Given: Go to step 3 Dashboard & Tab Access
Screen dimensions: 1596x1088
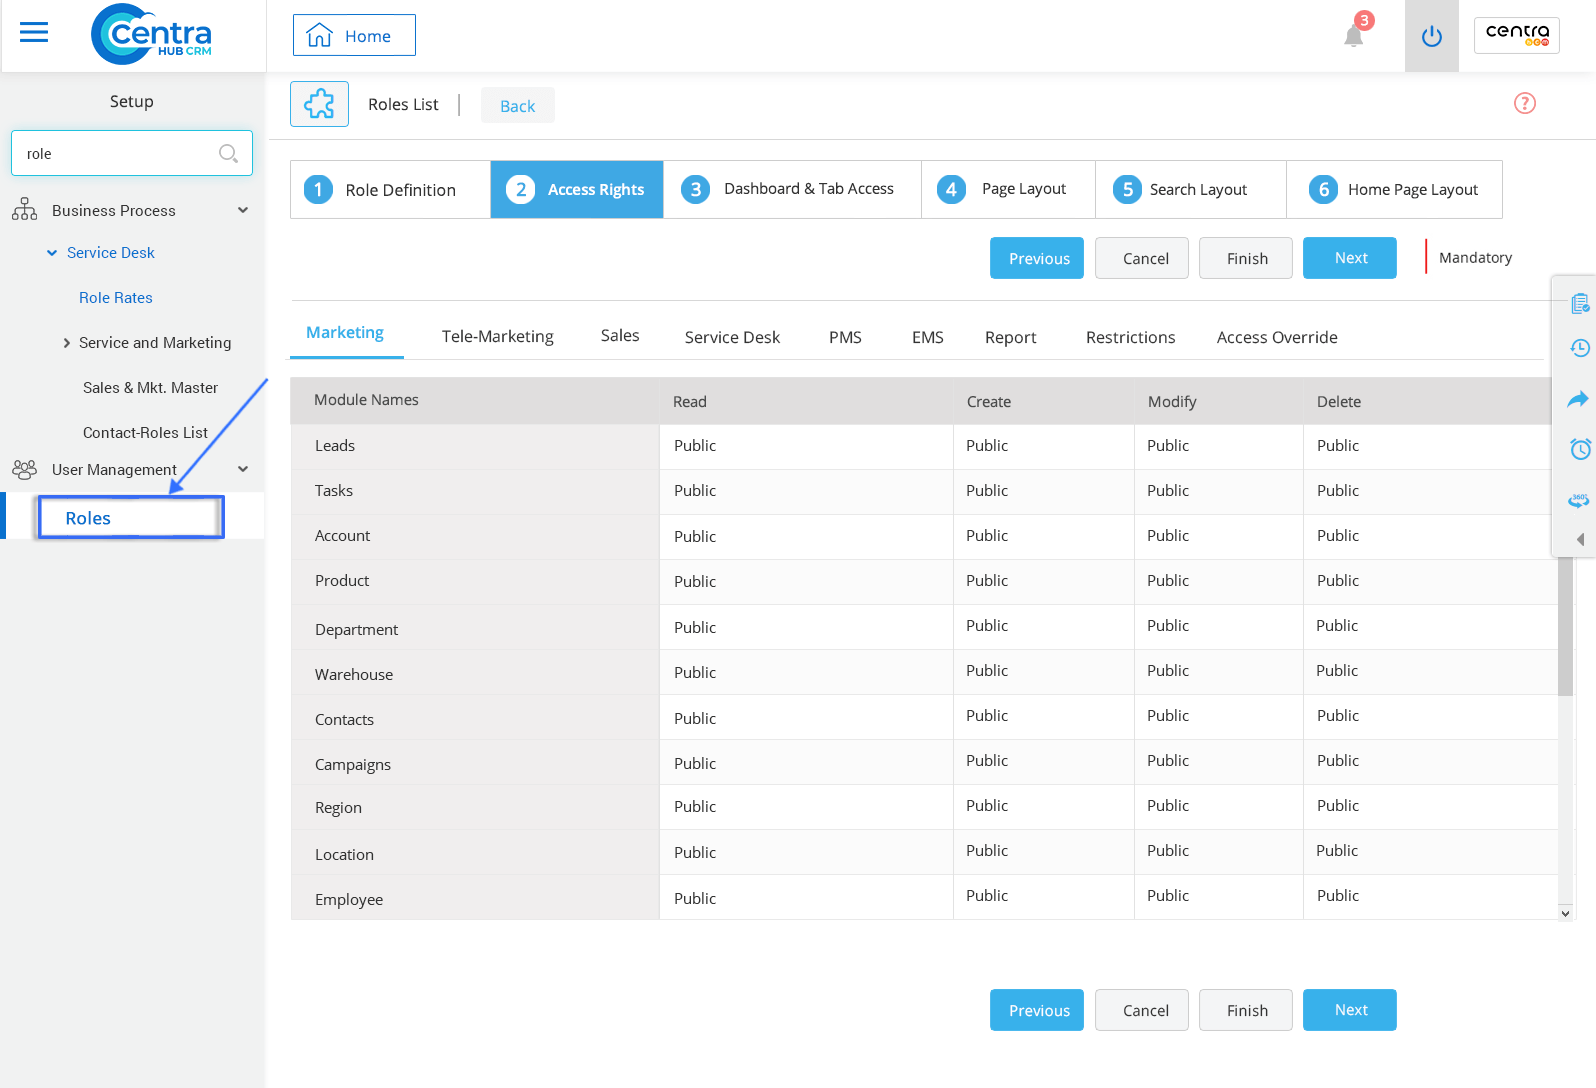Looking at the screenshot, I should click(x=792, y=189).
